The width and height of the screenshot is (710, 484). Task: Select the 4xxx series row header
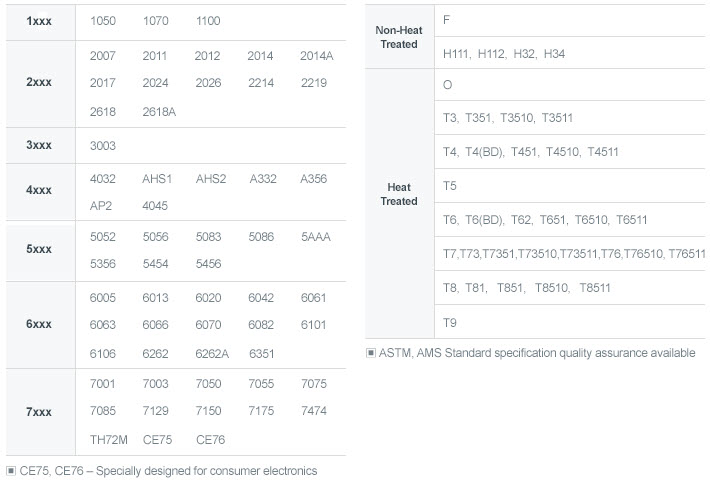click(39, 192)
